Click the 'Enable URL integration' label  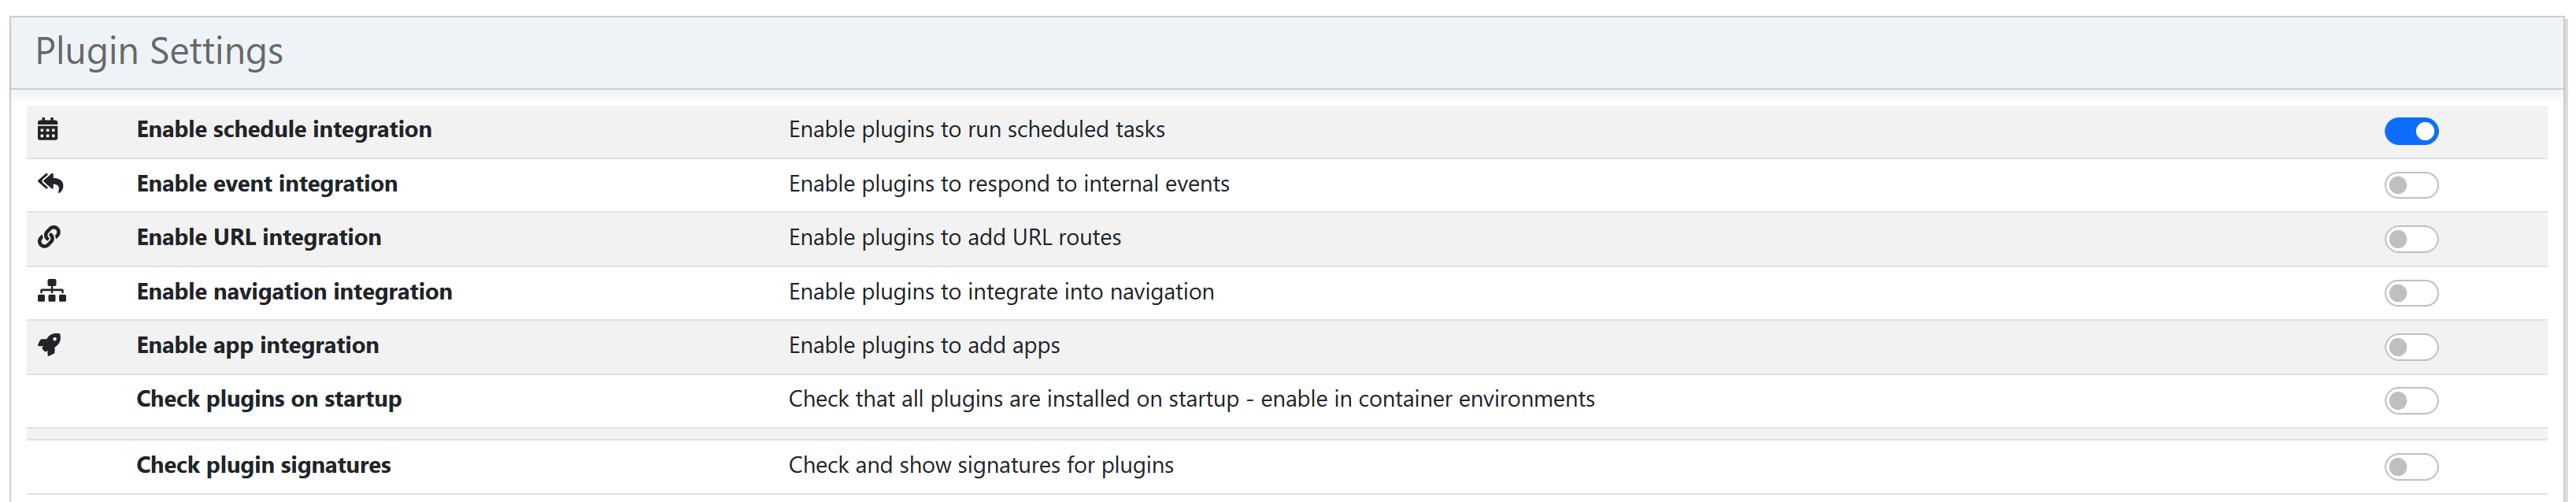pos(258,237)
